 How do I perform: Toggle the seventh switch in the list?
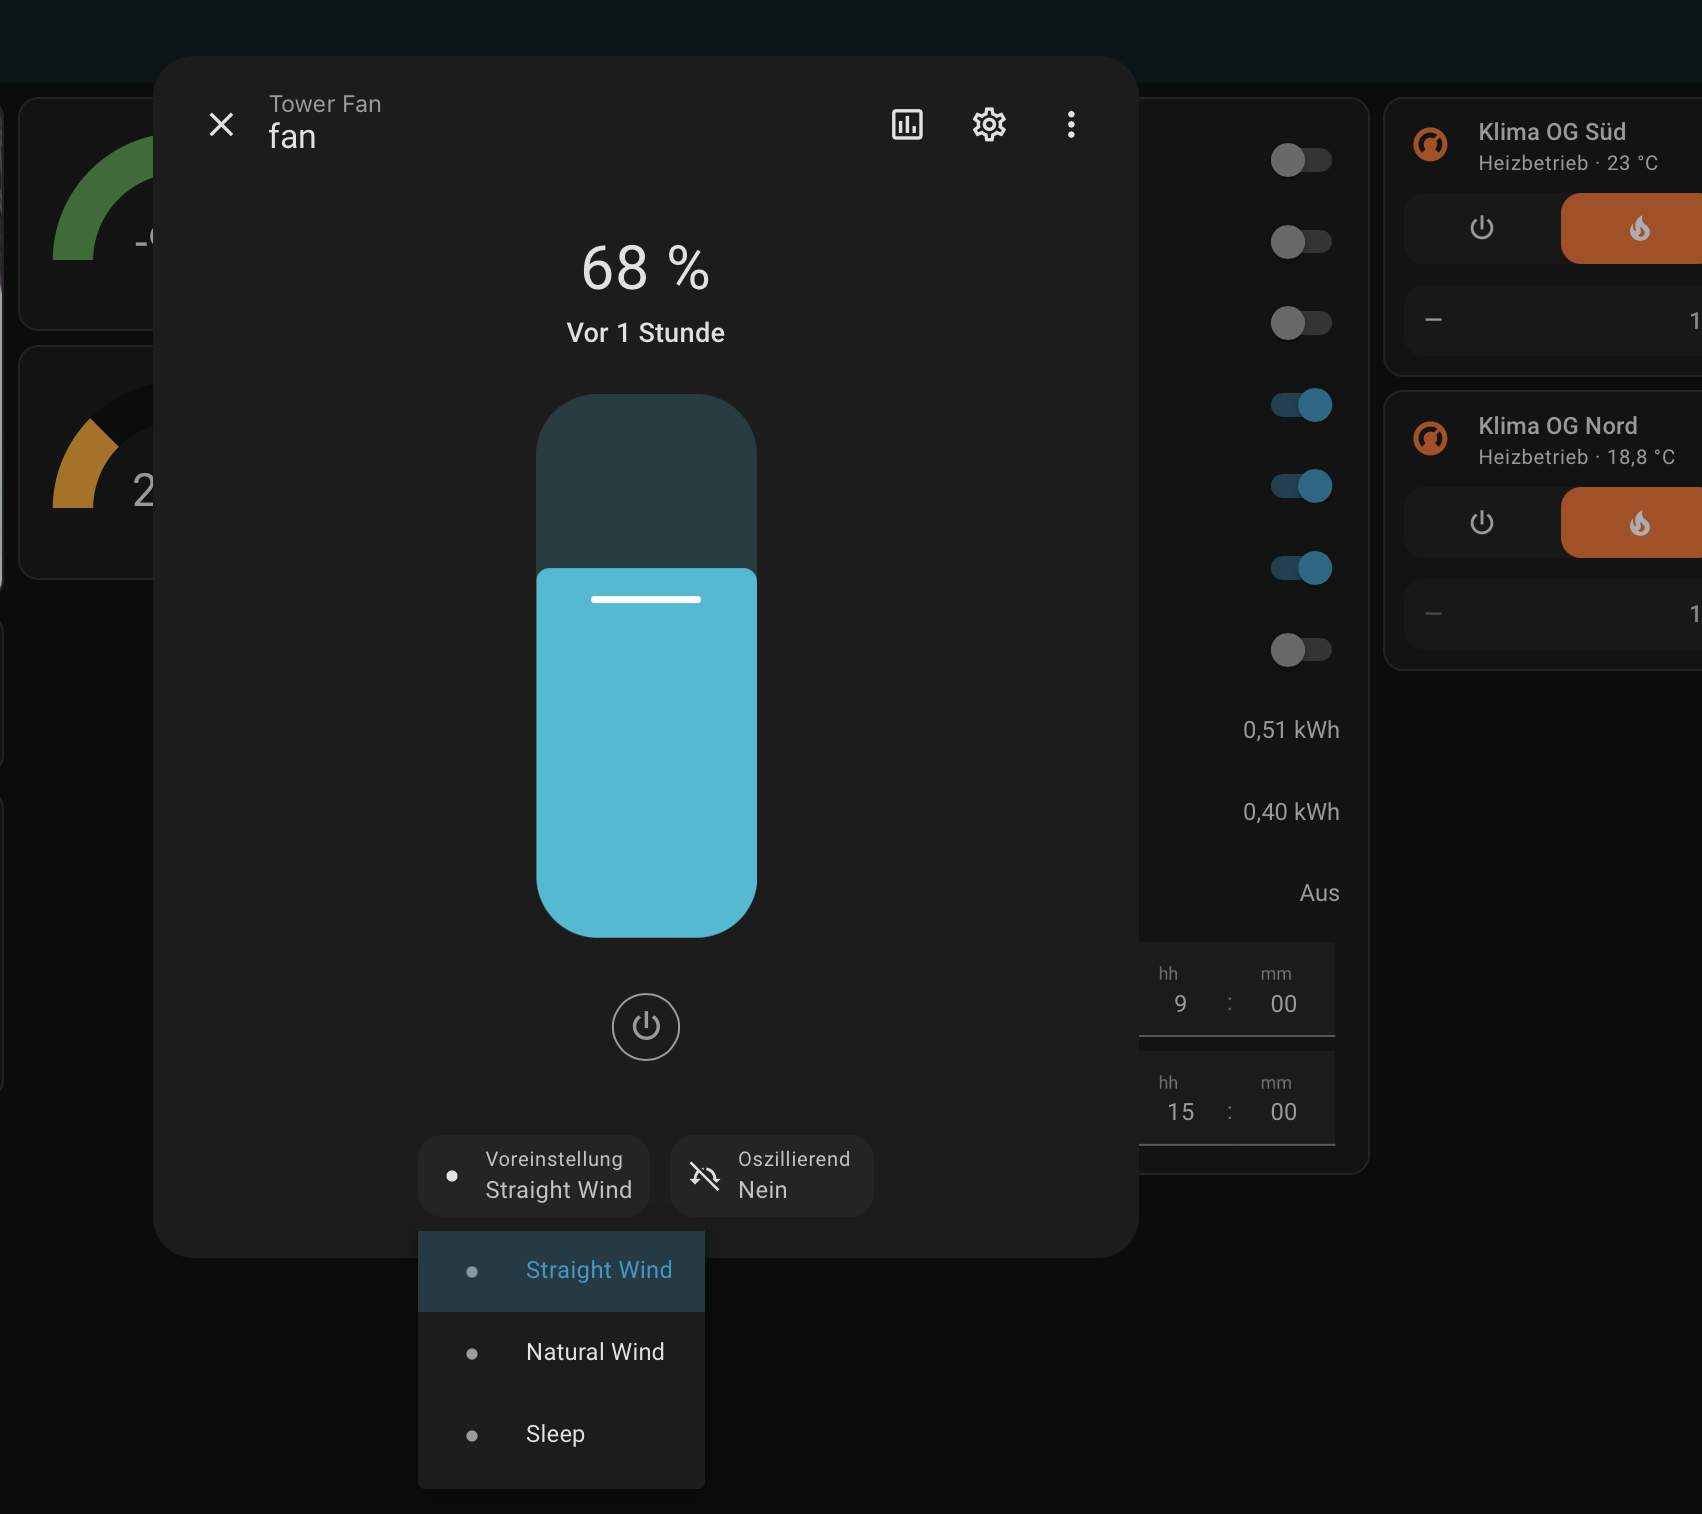tap(1300, 650)
